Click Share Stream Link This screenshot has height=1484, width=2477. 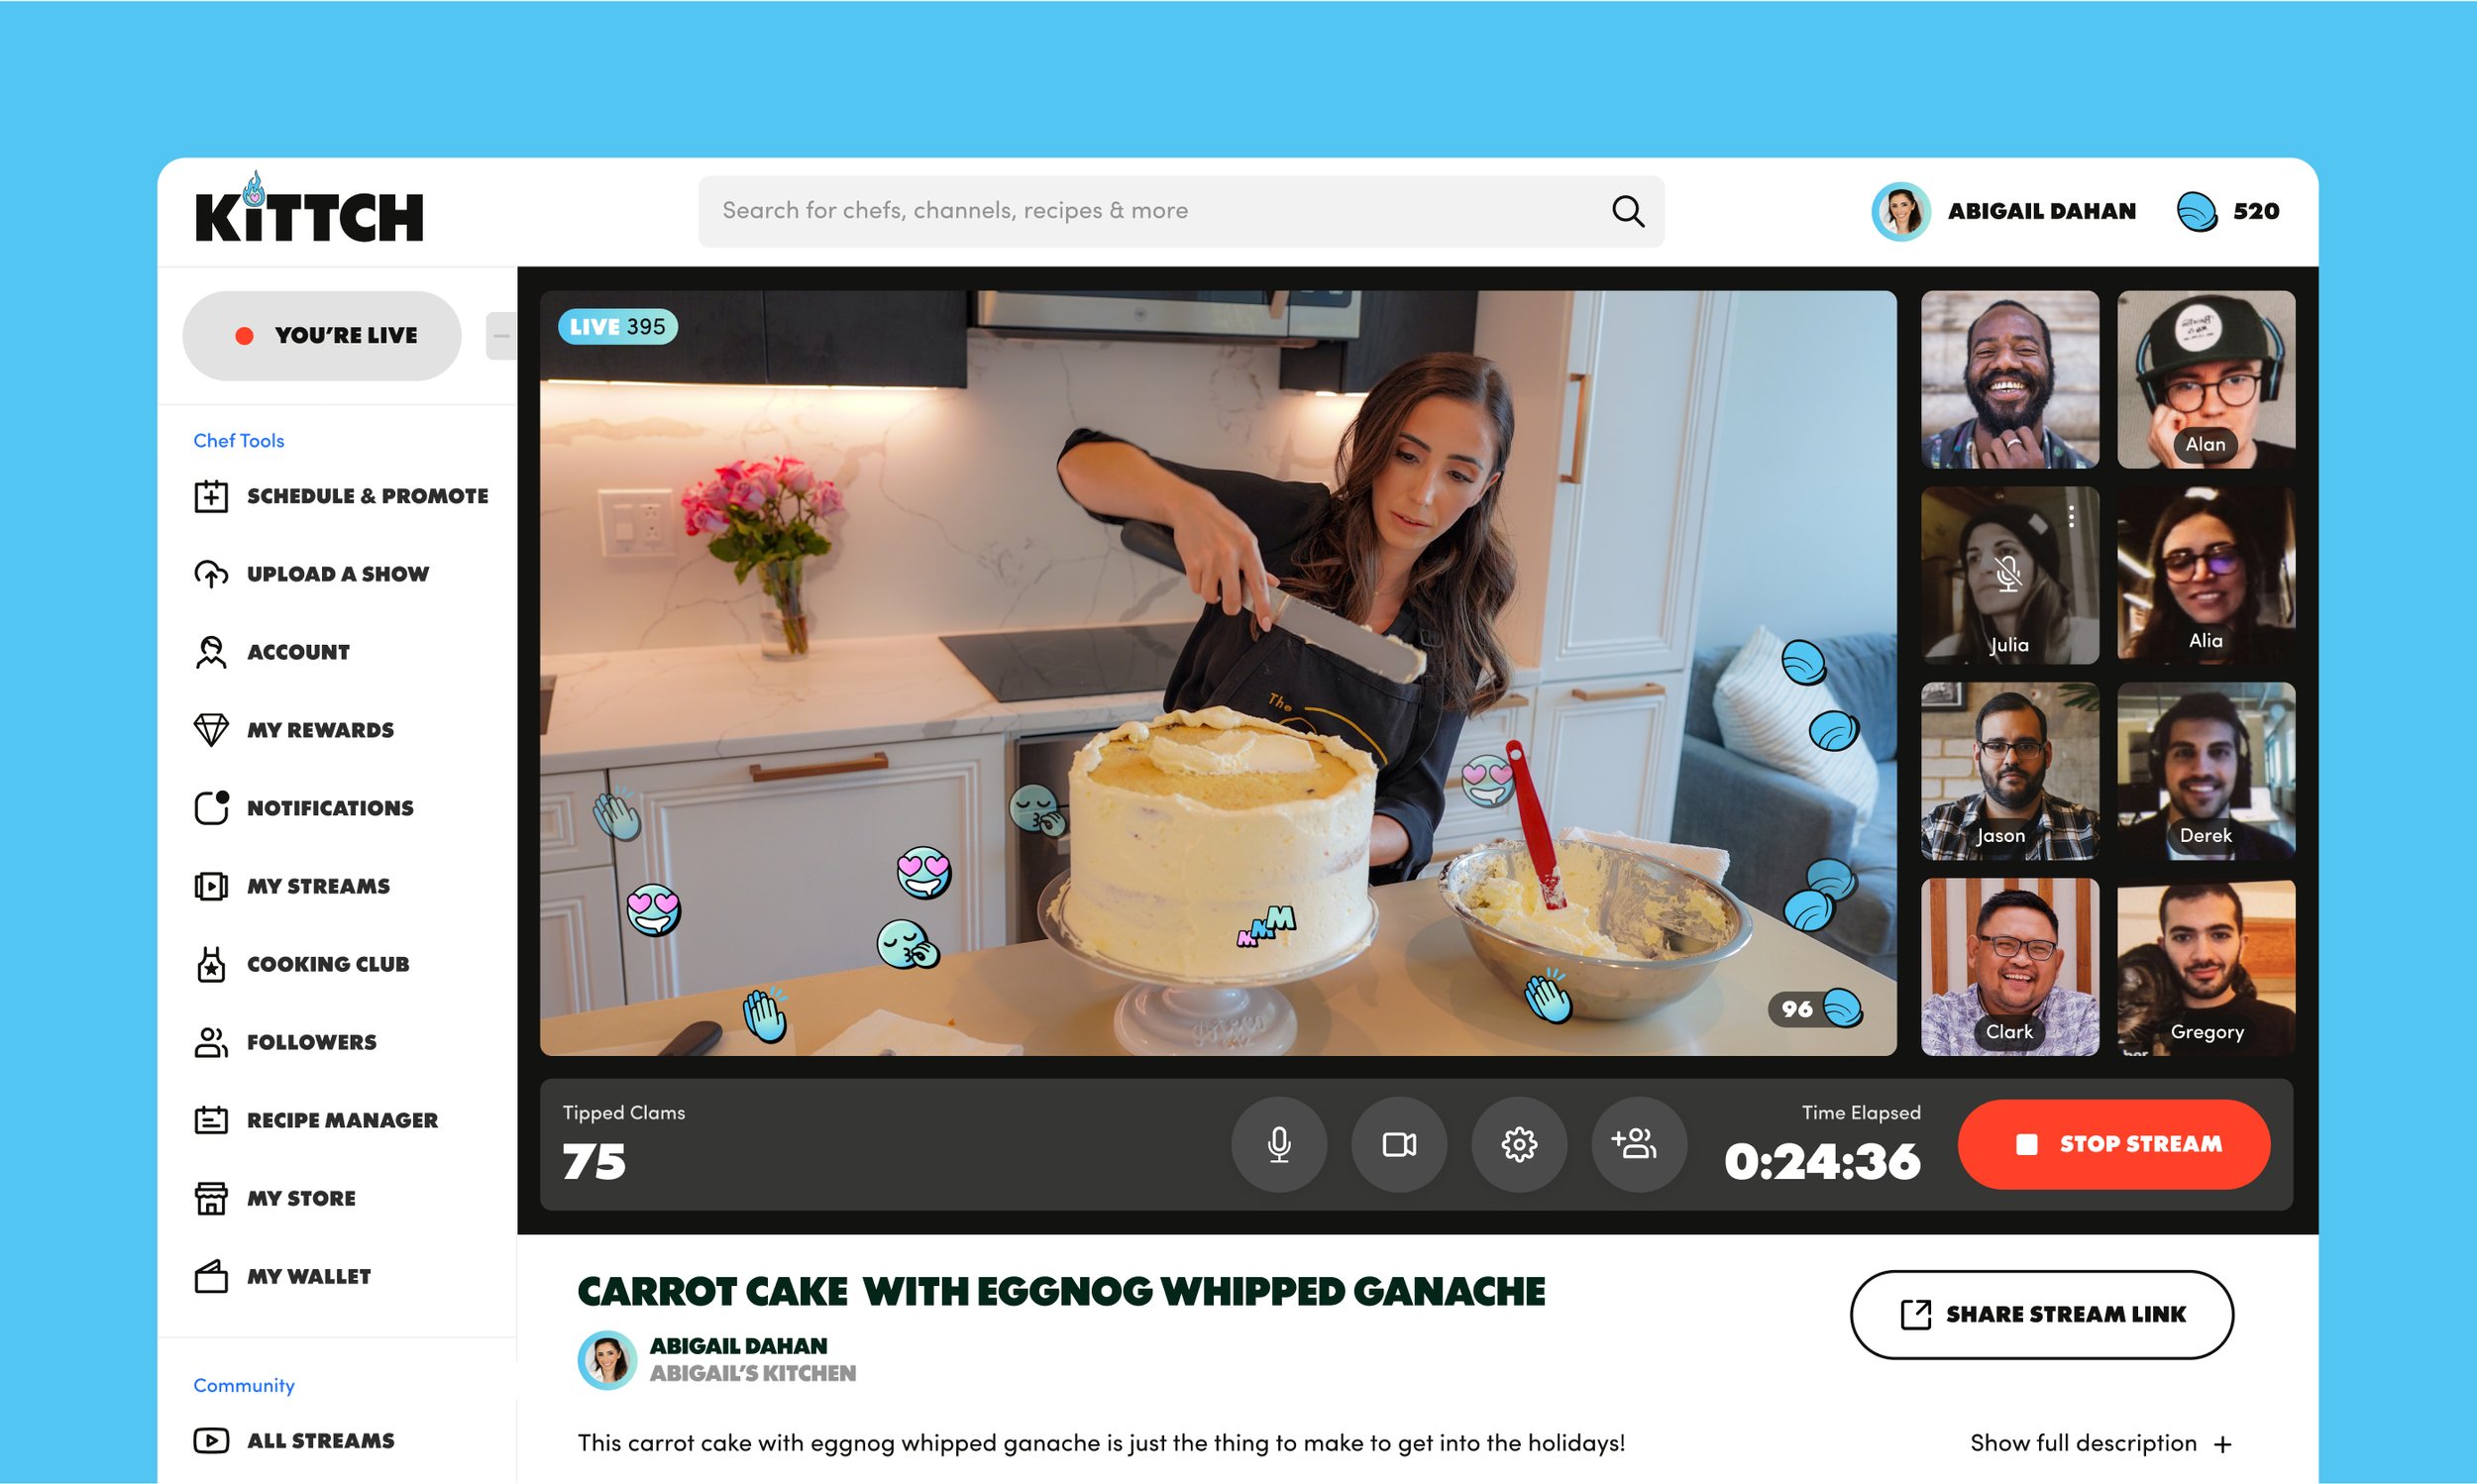(2041, 1315)
